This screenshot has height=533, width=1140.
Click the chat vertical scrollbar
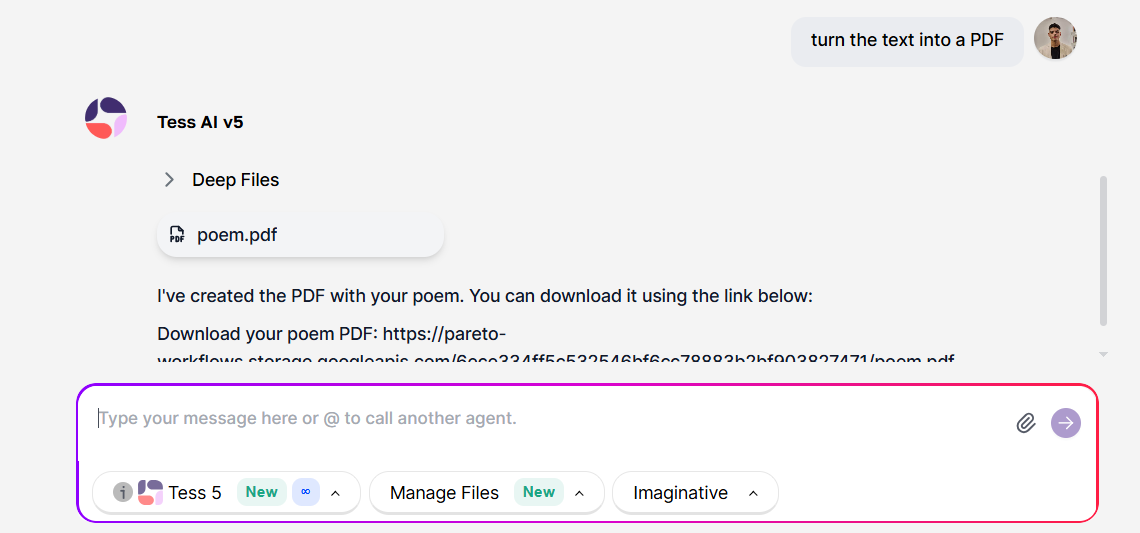point(1103,250)
